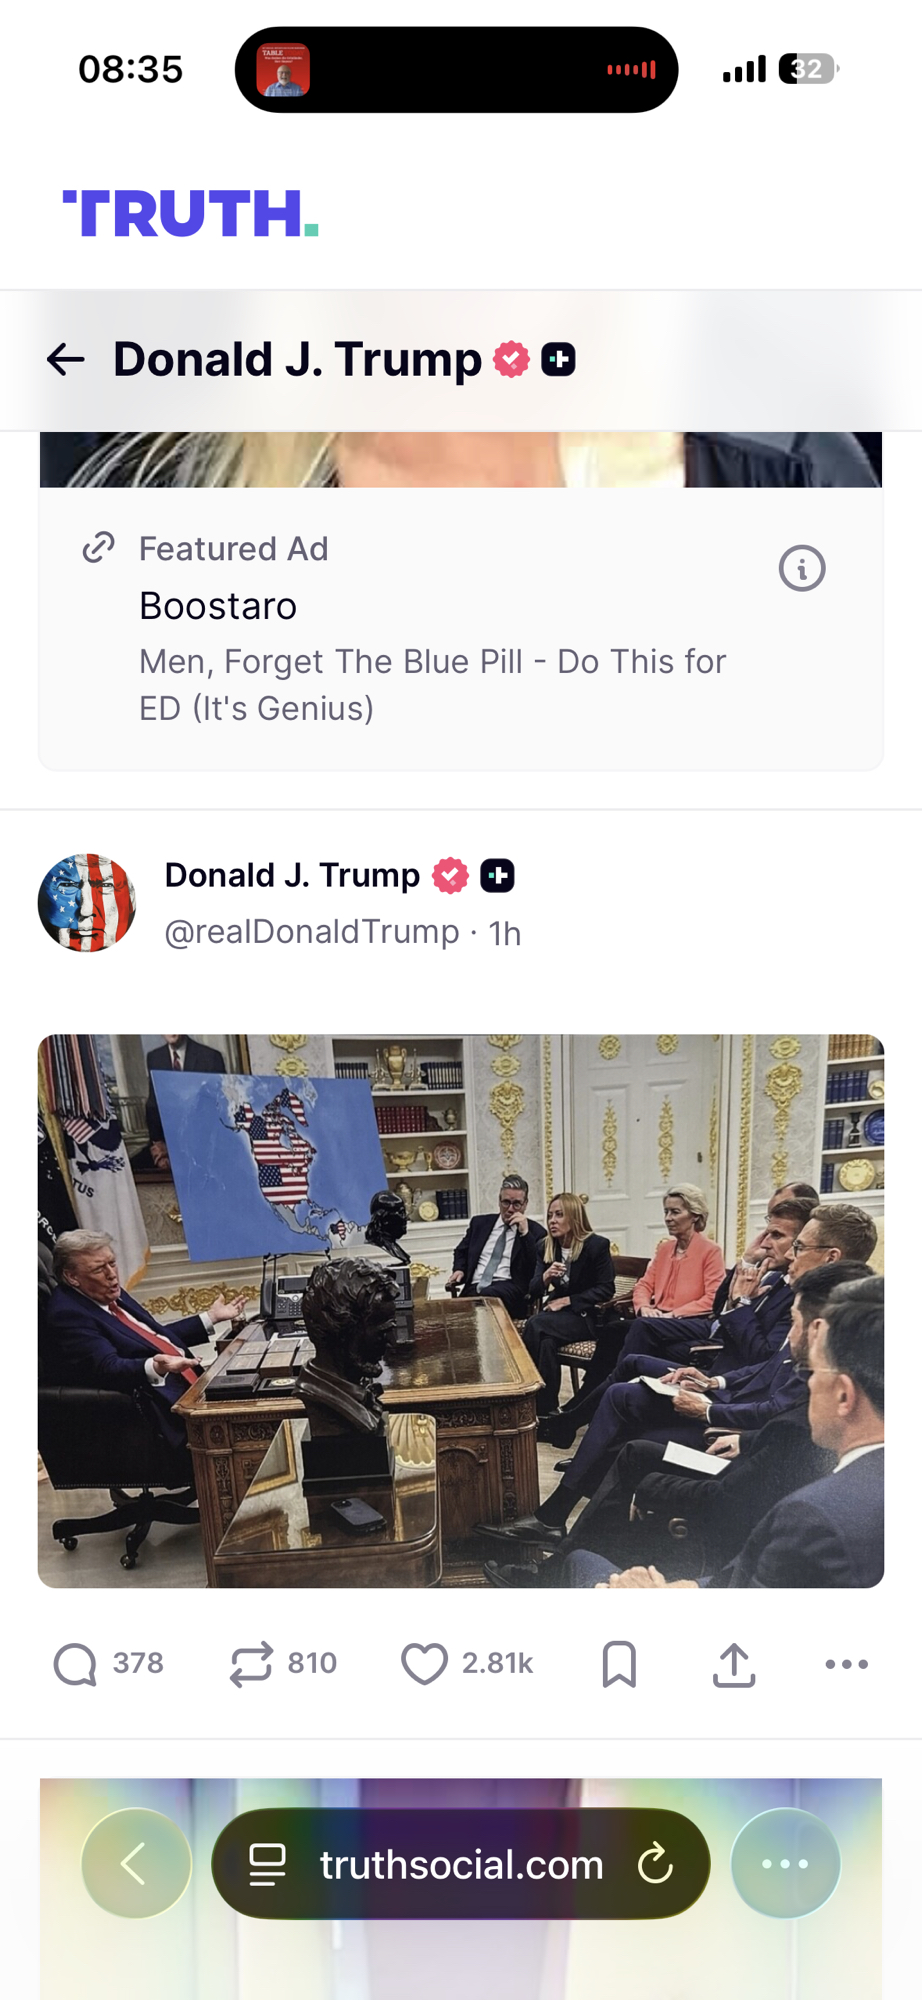Tap the back arrow beside Donald J. Trump
Image resolution: width=922 pixels, height=2000 pixels.
click(x=66, y=360)
